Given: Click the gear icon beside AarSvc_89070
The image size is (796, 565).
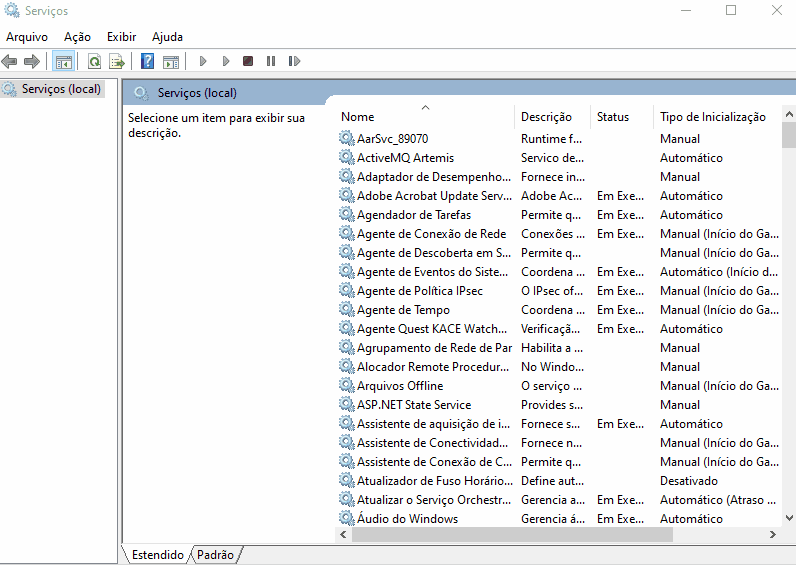Looking at the screenshot, I should pyautogui.click(x=346, y=138).
